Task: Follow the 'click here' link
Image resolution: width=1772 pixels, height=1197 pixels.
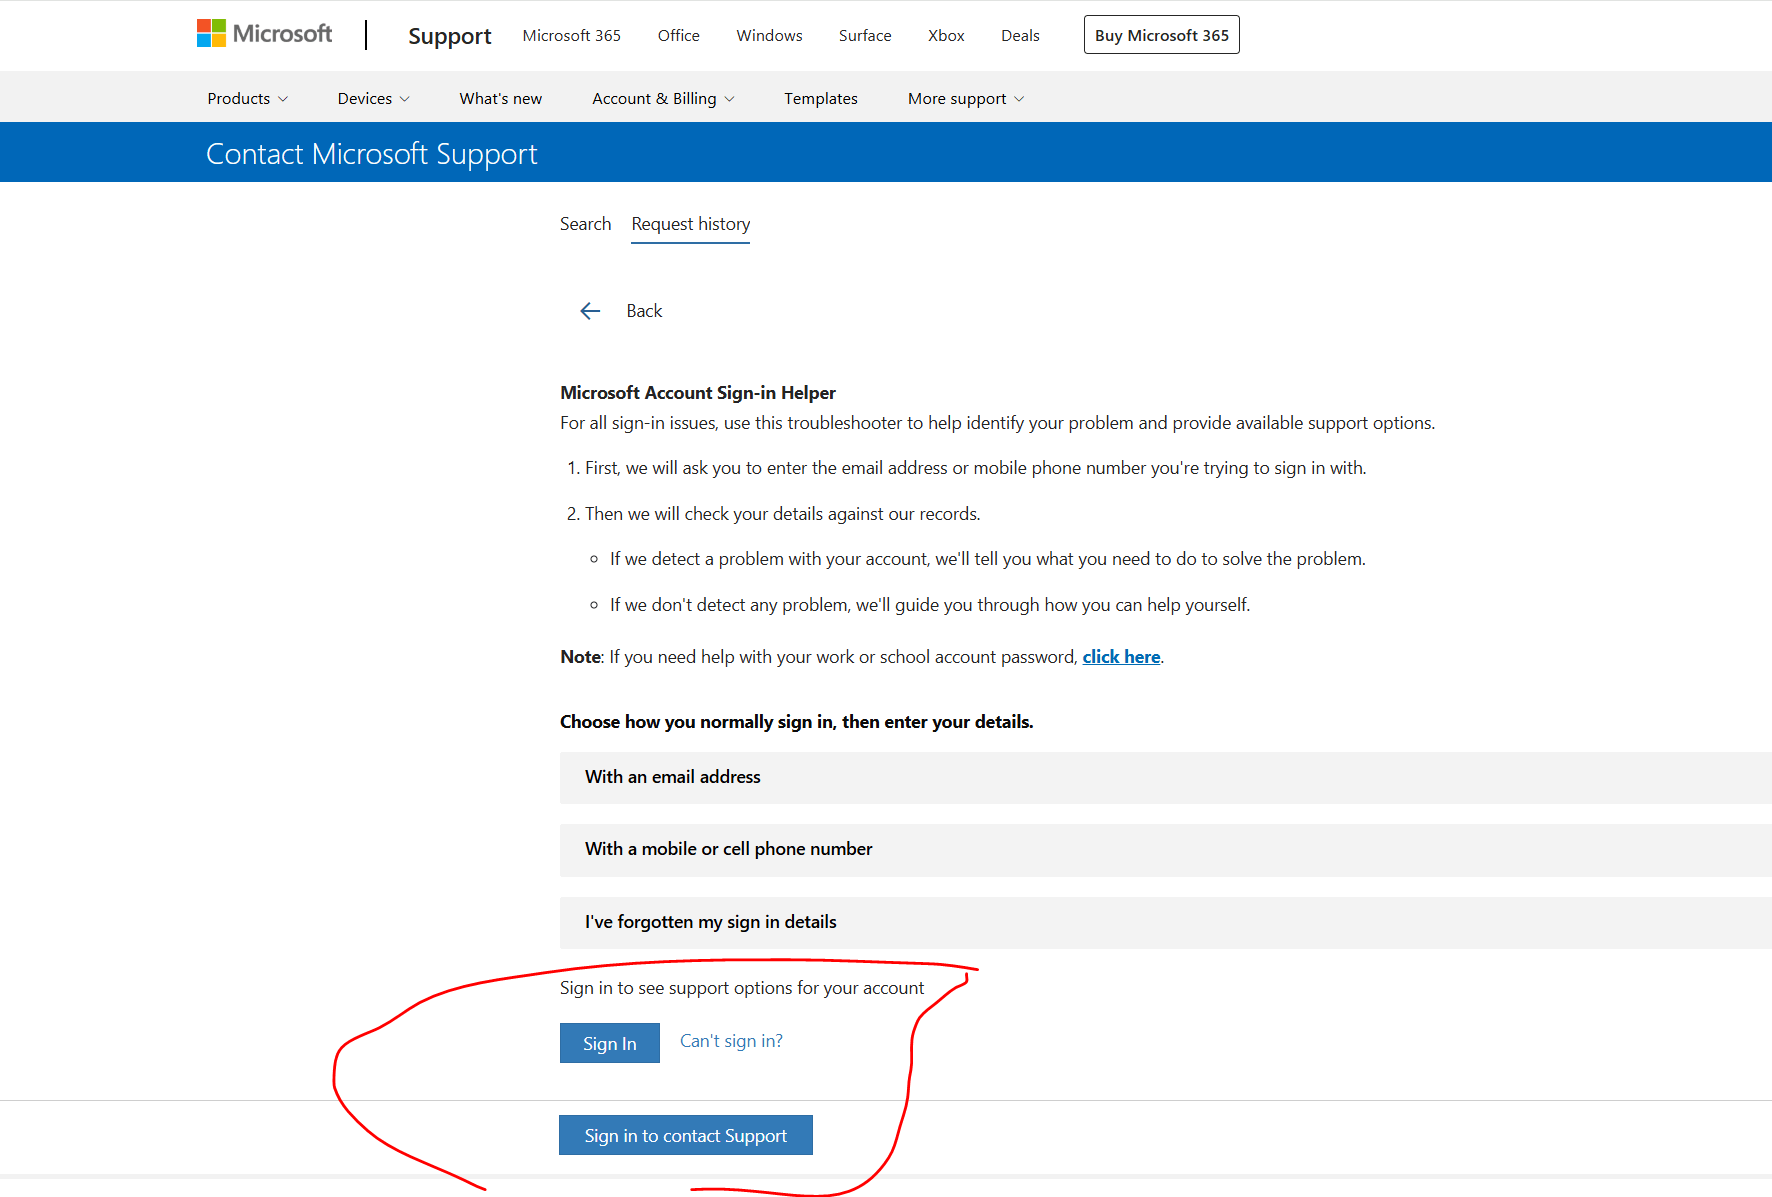Action: coord(1121,657)
